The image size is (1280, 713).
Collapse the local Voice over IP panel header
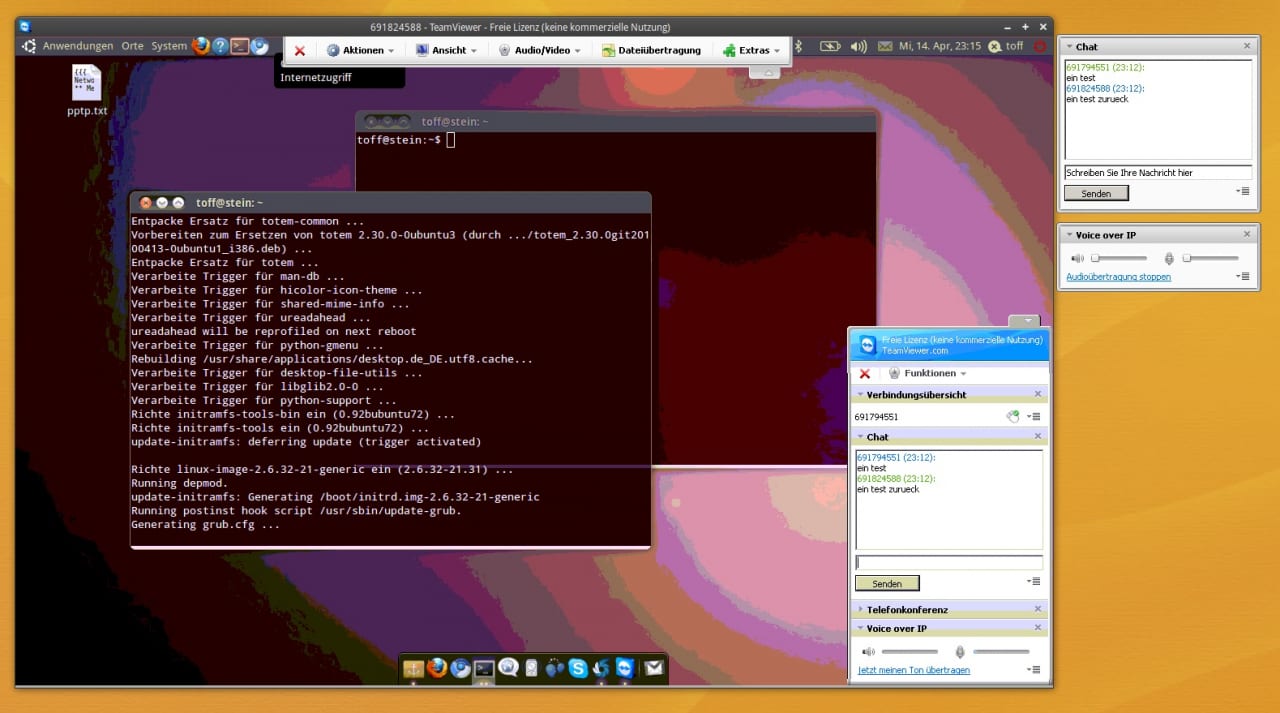[1068, 235]
